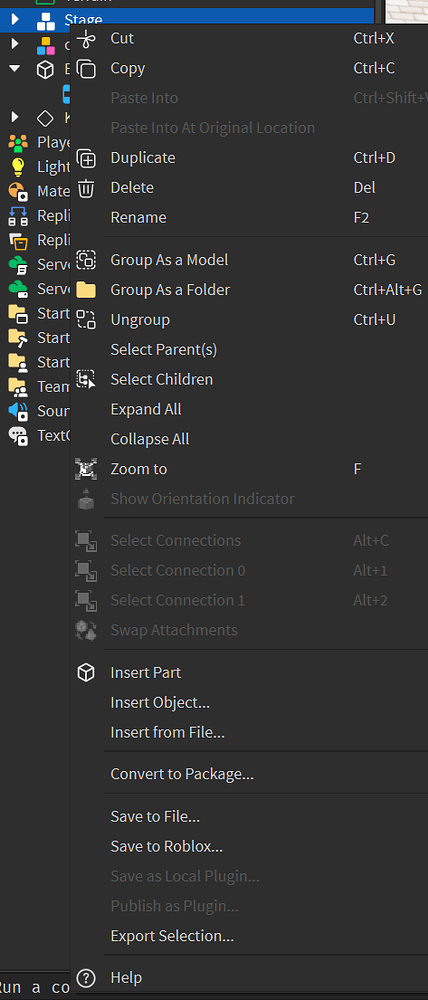Click the Zoom to icon
This screenshot has height=1000, width=428.
(85, 469)
